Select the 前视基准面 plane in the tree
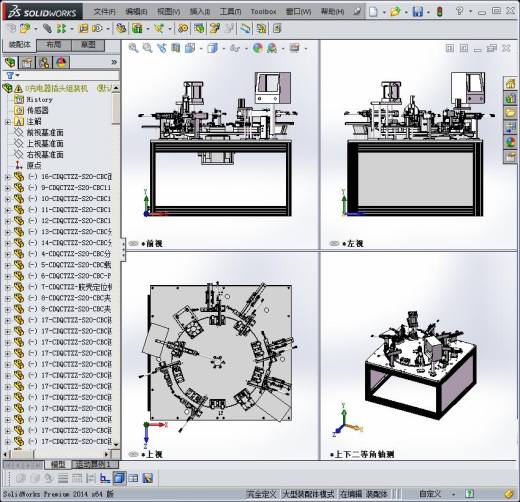Screen dimensions: 520x502 45,133
